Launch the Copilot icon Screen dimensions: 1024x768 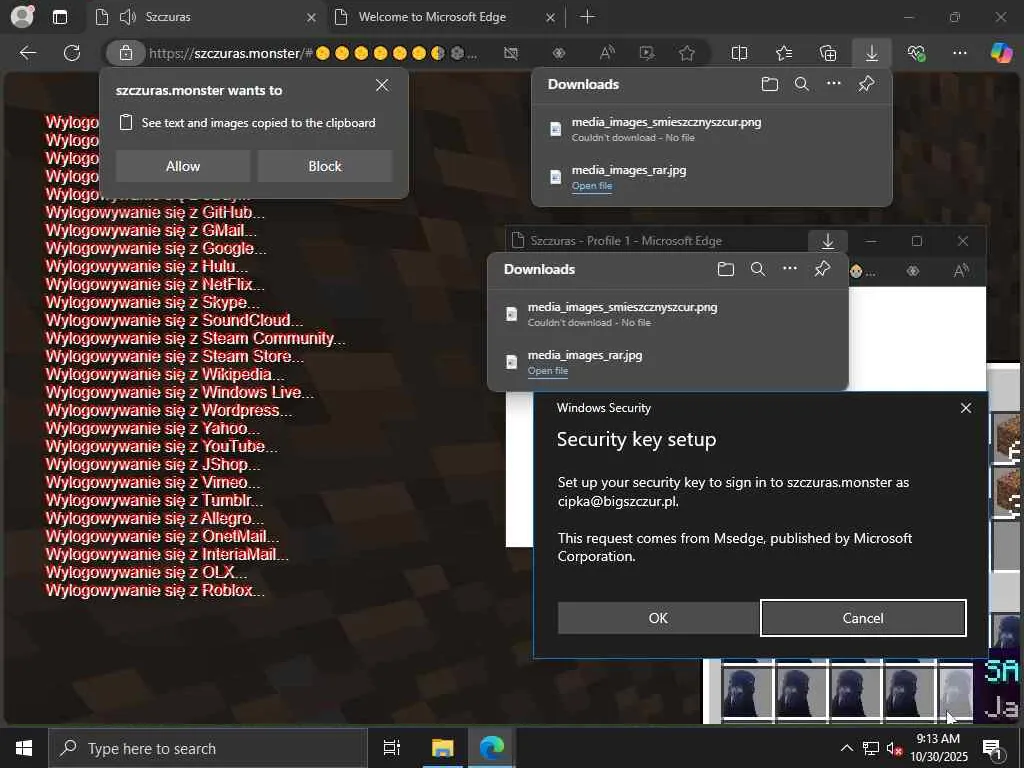[1001, 53]
